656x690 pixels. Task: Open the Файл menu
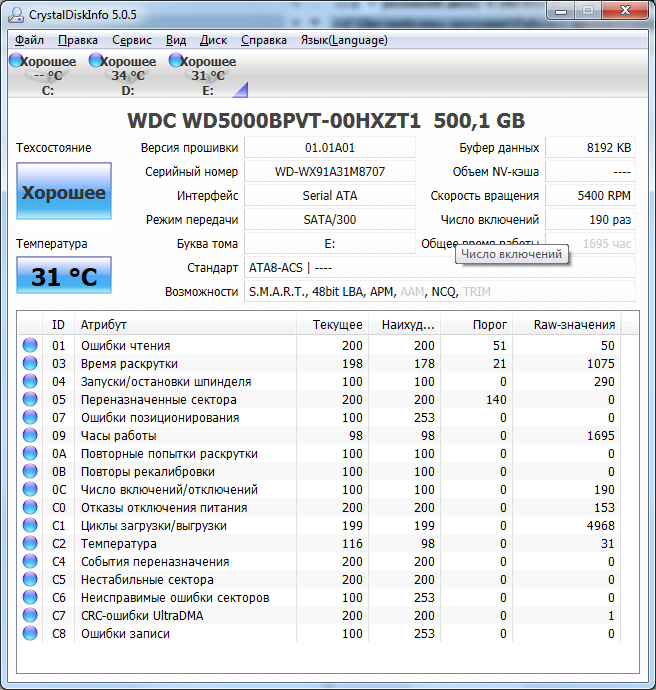pyautogui.click(x=29, y=40)
